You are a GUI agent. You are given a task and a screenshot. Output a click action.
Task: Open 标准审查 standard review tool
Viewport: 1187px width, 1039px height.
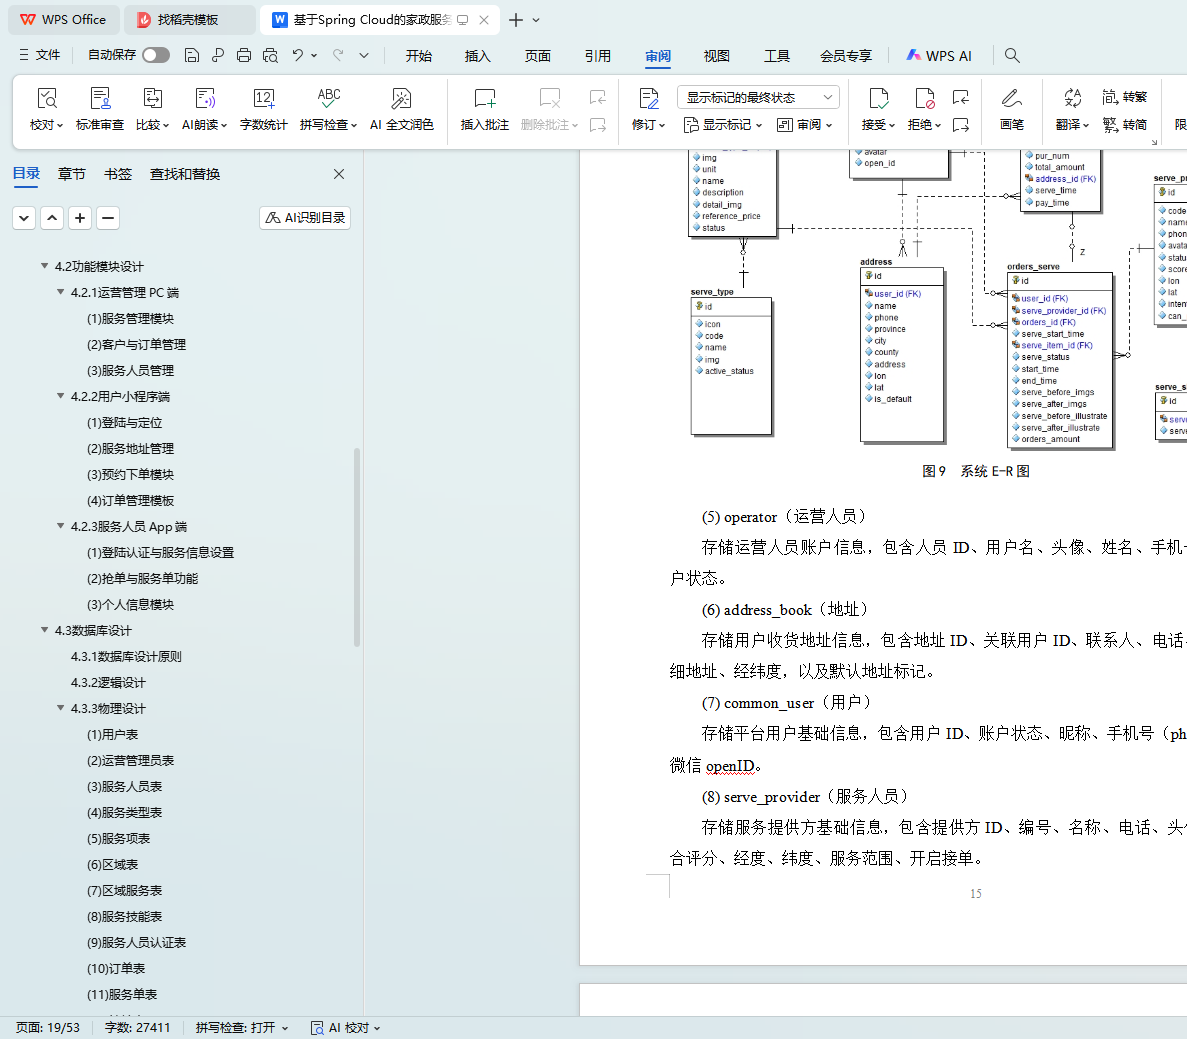pos(100,109)
